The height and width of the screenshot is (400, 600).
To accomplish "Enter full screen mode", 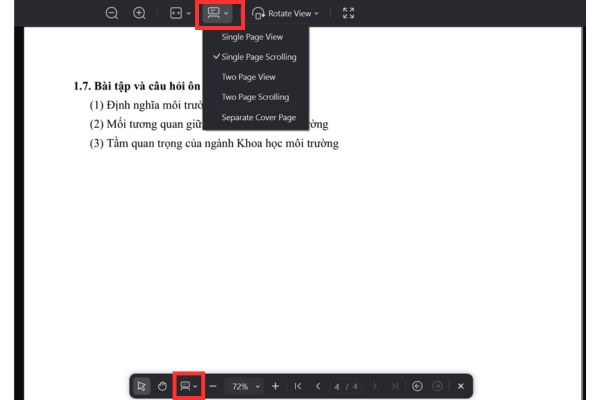I will 349,13.
